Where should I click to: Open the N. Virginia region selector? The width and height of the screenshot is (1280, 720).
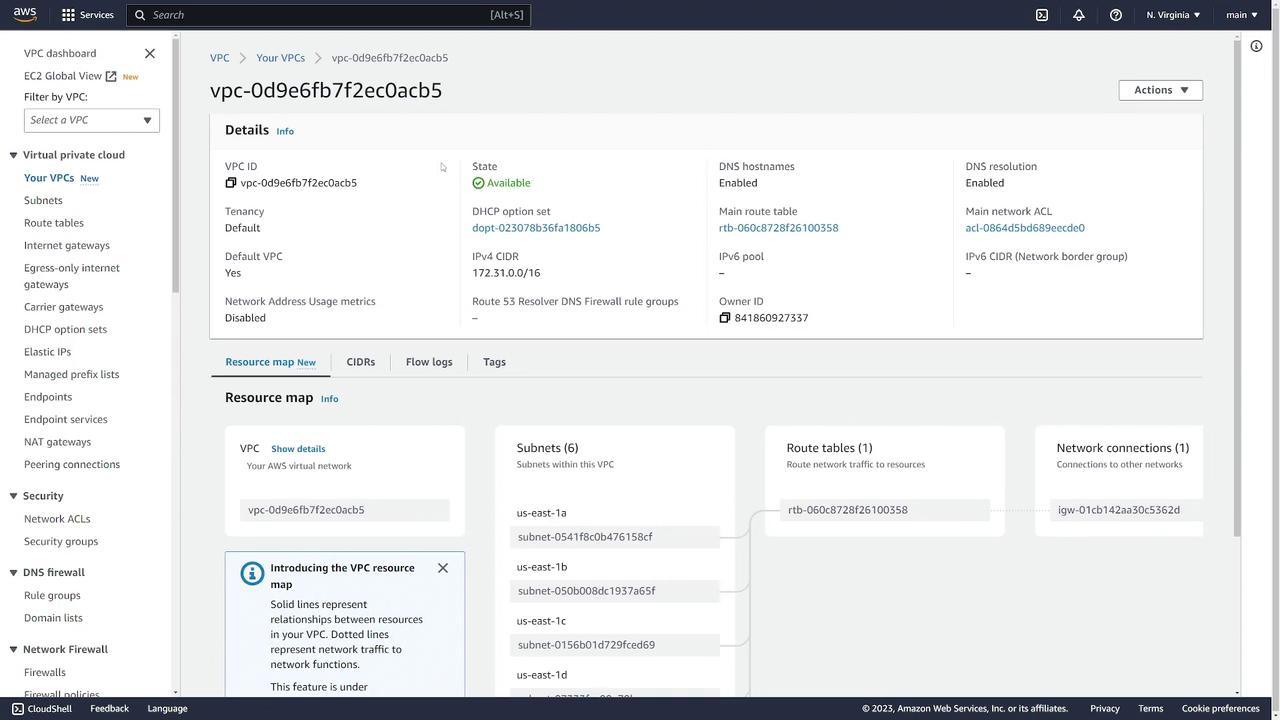click(x=1174, y=15)
